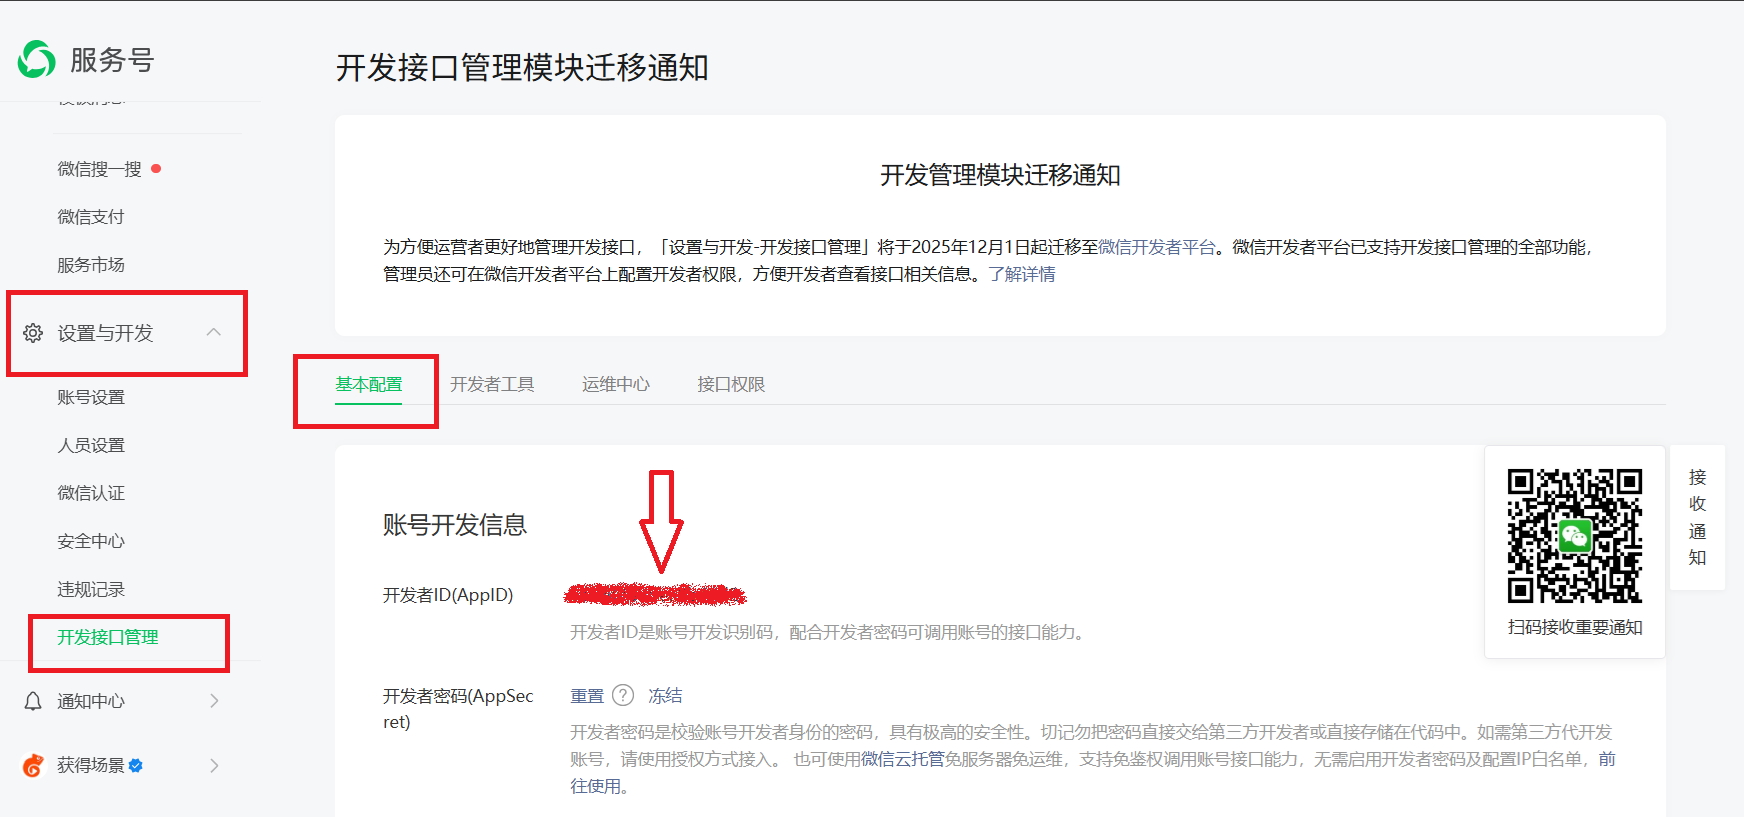Click the bell icon for 通知中心
This screenshot has width=1744, height=817.
(x=33, y=701)
